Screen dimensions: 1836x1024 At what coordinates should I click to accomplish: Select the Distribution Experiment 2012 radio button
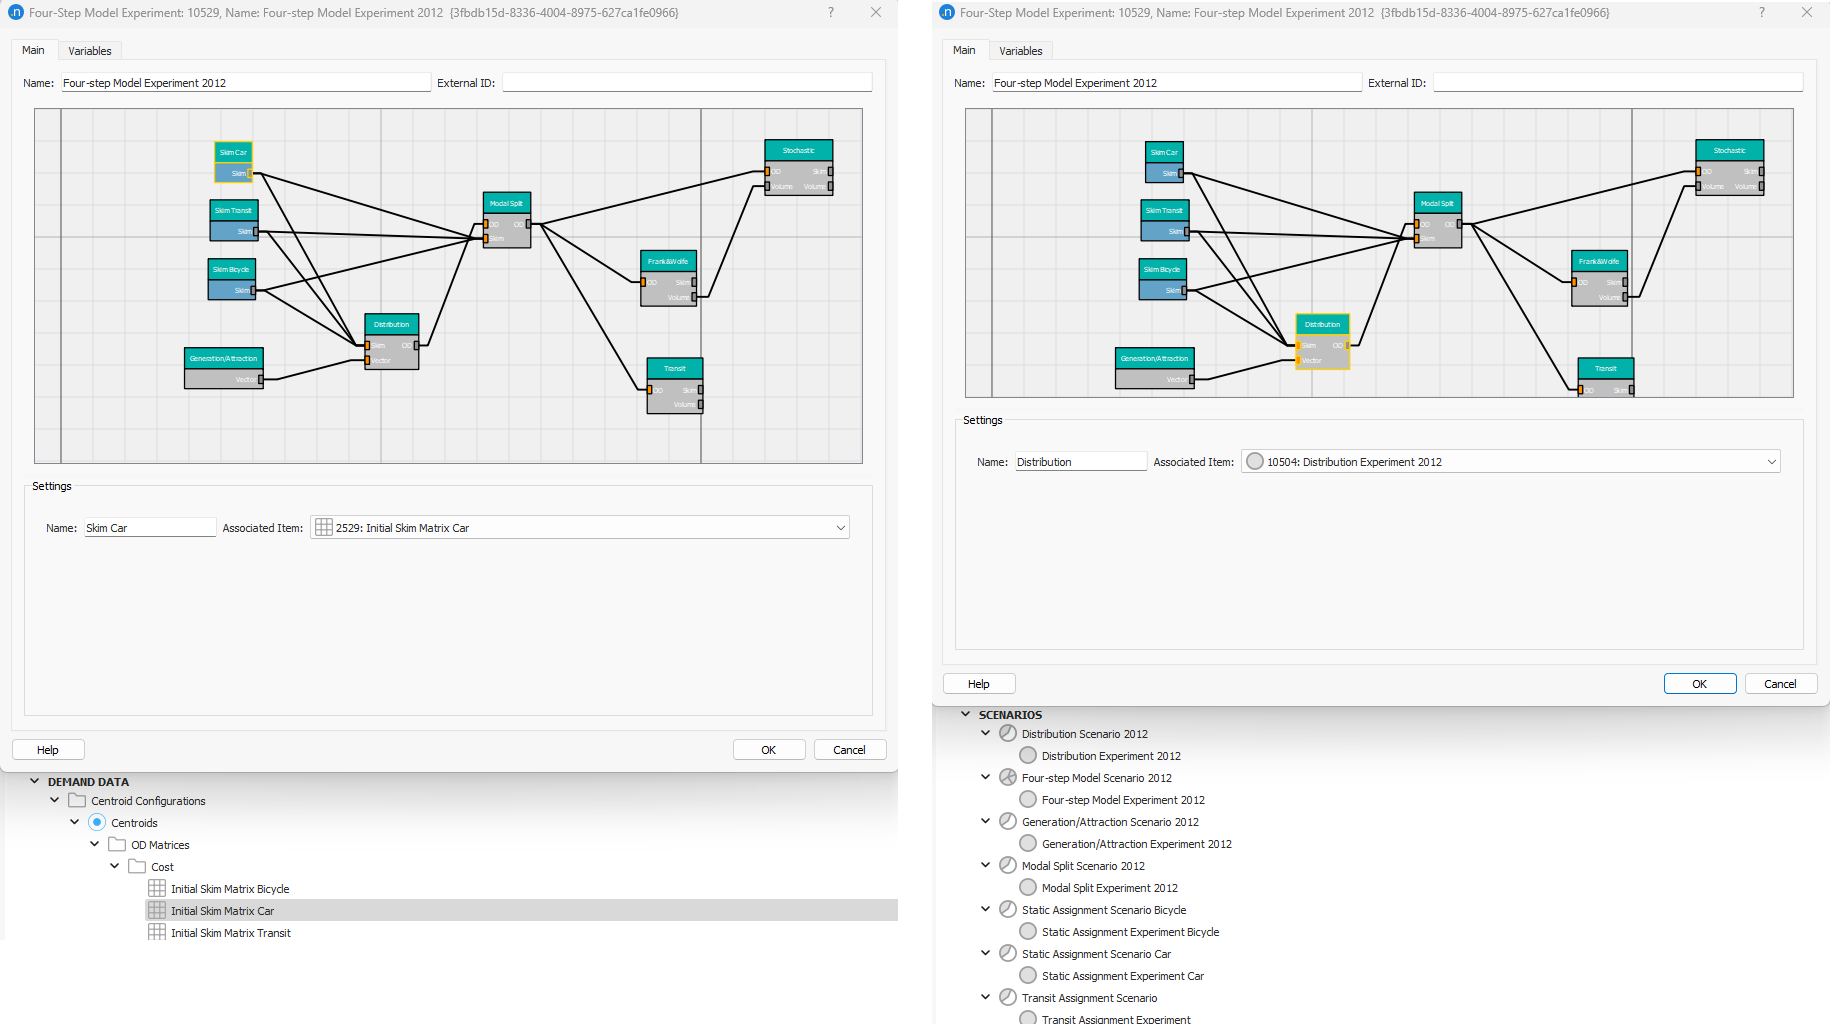[1027, 755]
